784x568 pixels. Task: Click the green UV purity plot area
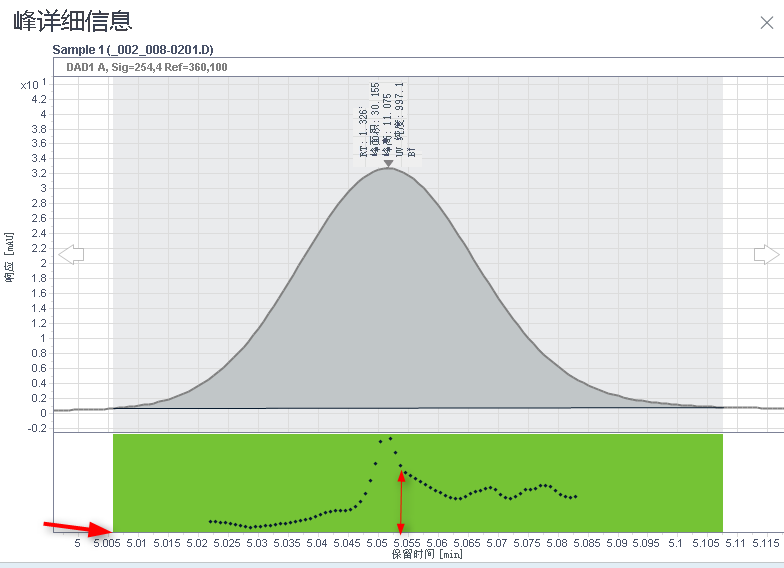(x=418, y=483)
